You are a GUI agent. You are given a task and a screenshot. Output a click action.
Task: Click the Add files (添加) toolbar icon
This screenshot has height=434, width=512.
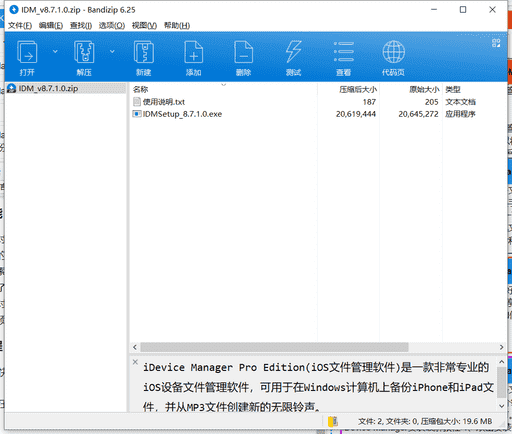(194, 52)
